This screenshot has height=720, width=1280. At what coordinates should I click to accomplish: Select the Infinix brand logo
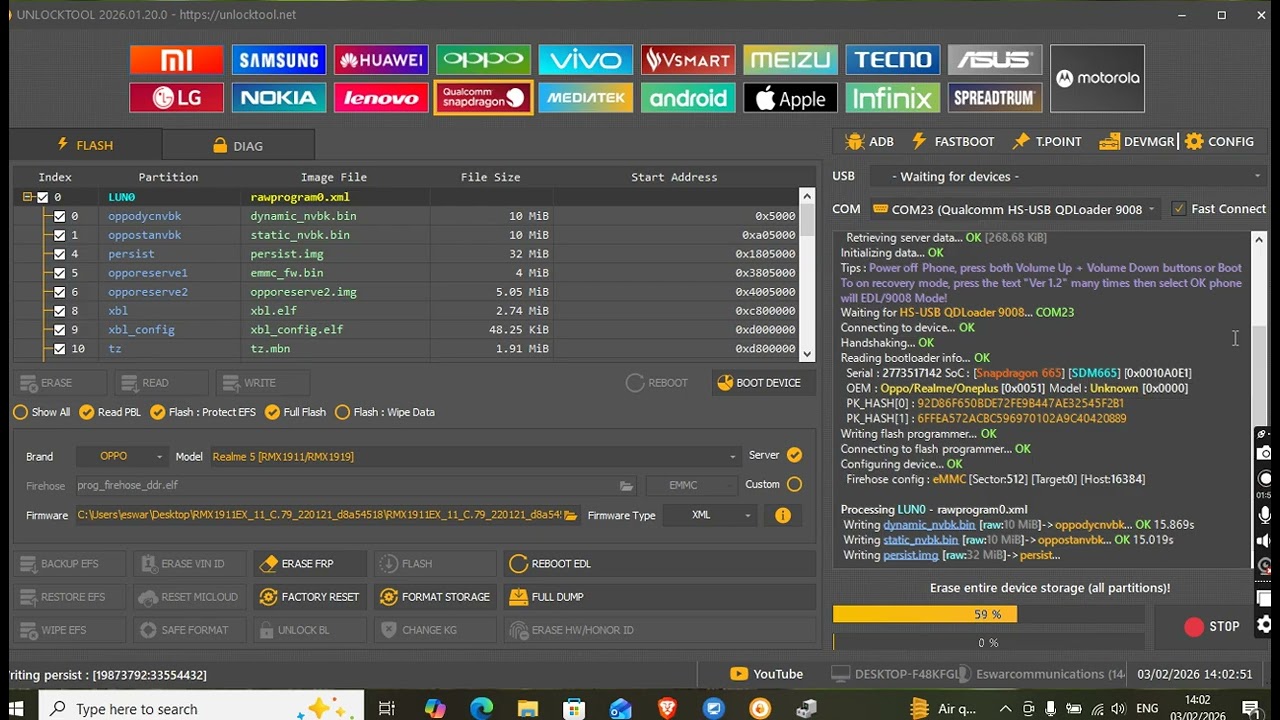892,98
